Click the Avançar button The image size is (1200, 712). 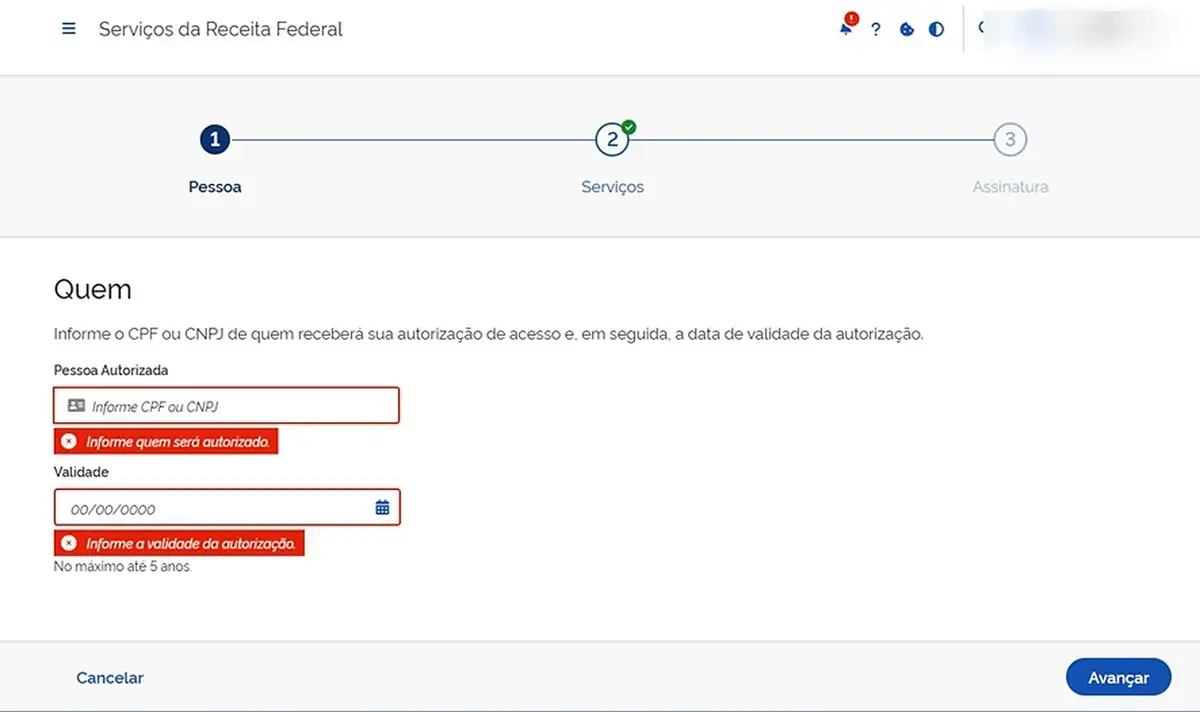[1118, 677]
